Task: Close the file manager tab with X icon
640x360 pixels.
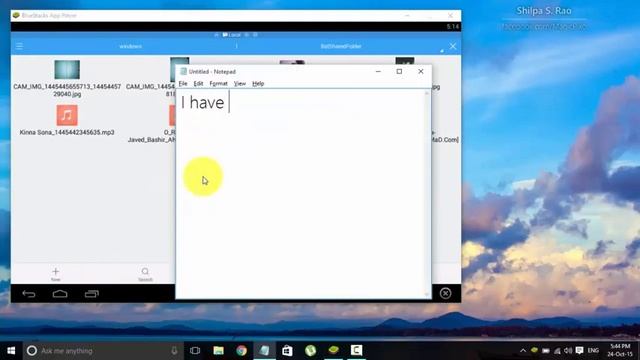Action: (x=453, y=46)
